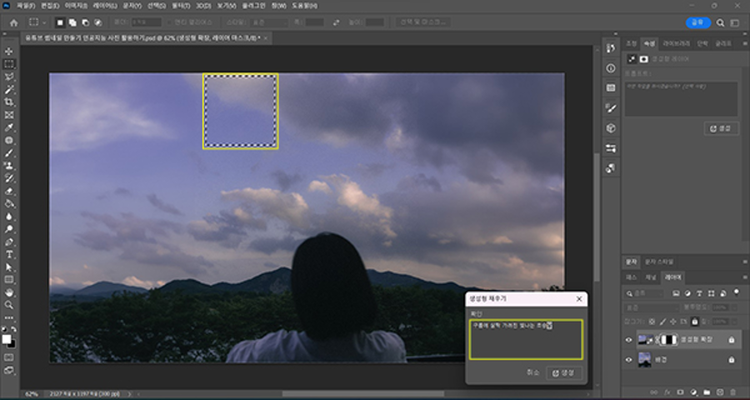This screenshot has height=400, width=750.
Task: Select the Paint Bucket tool
Action: pos(9,204)
